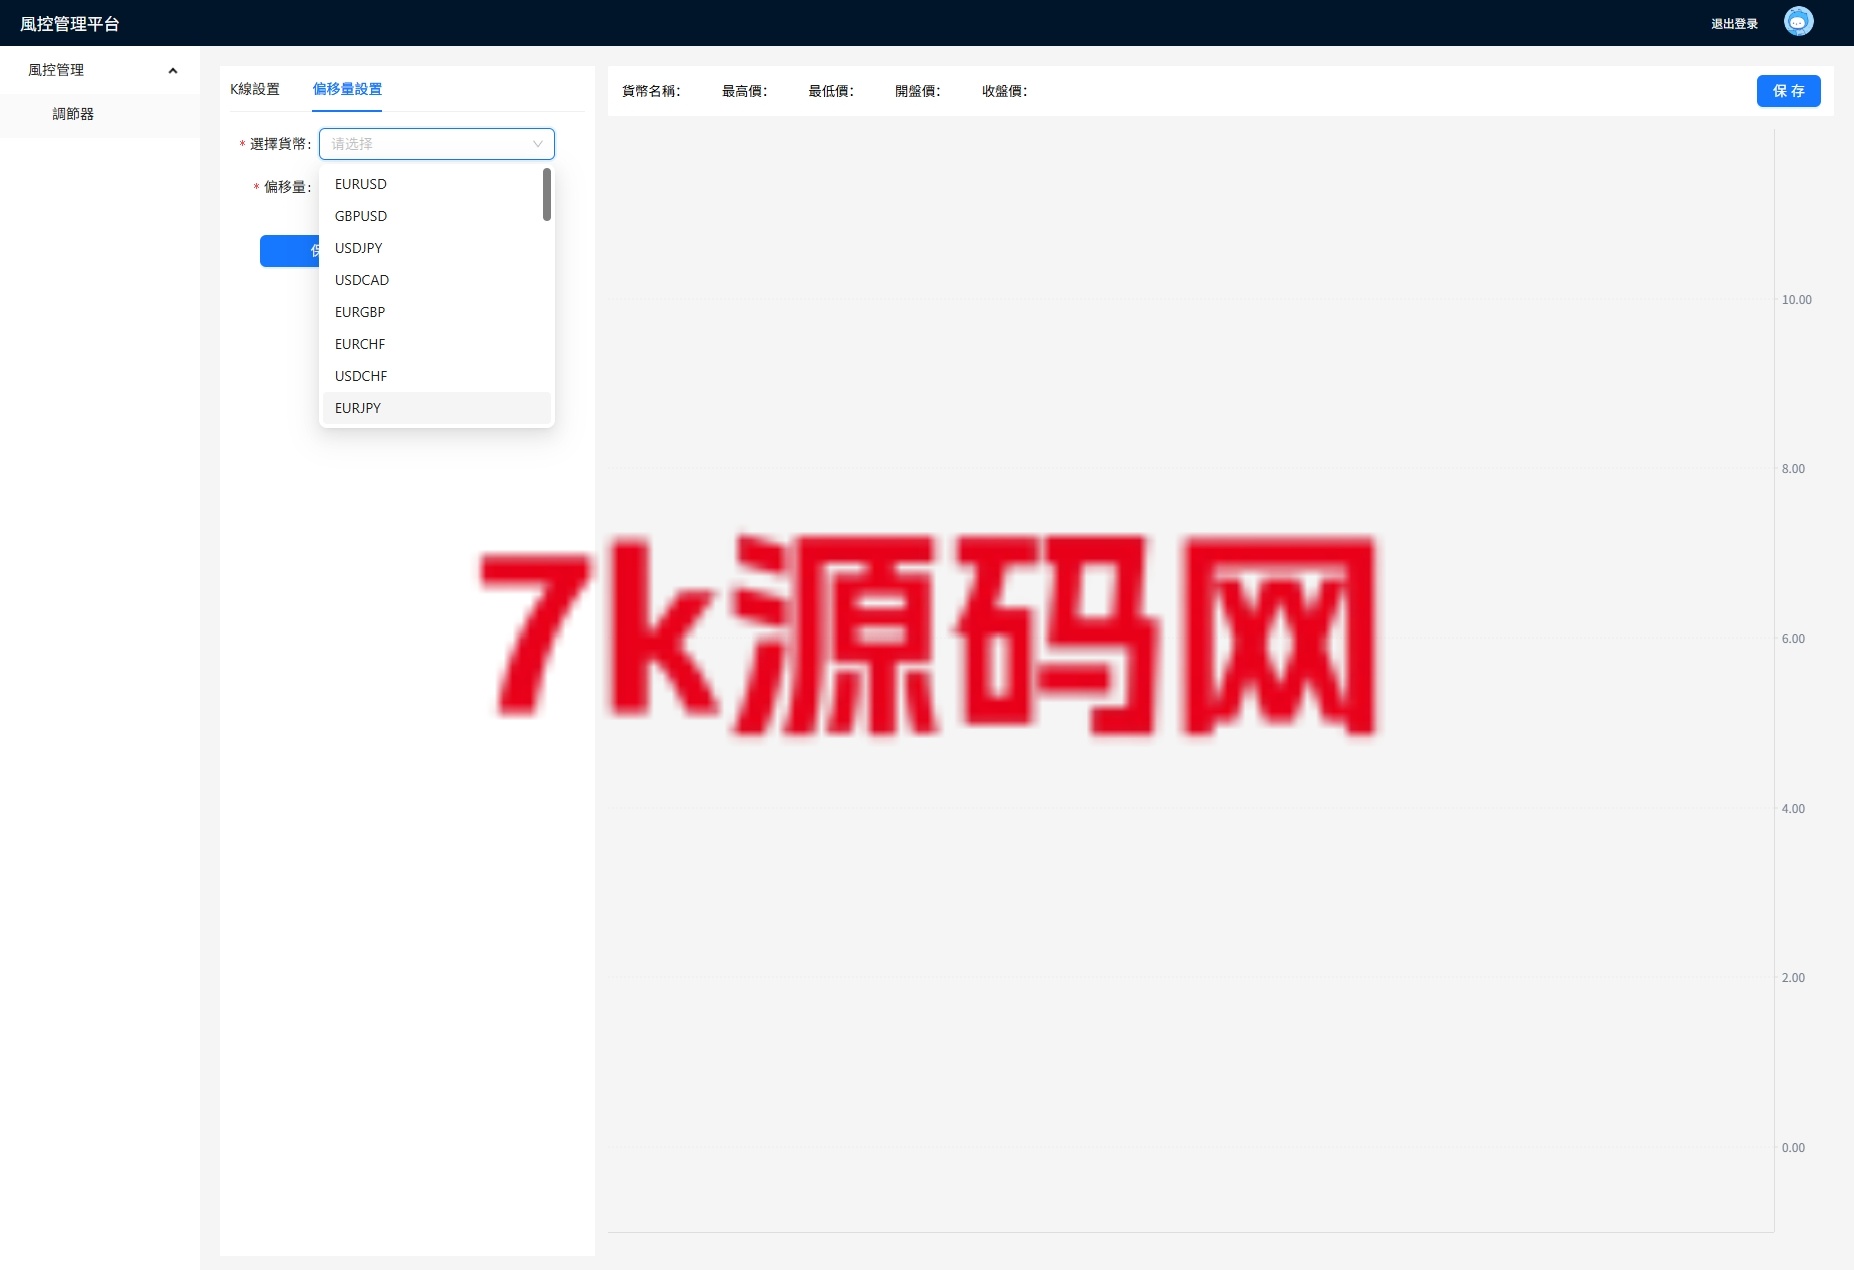Click the 4.00 chart axis value

click(x=1793, y=809)
